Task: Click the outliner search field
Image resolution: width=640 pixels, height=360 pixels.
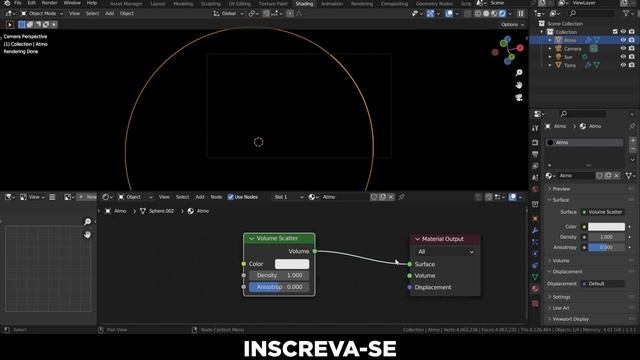Action: pos(592,13)
